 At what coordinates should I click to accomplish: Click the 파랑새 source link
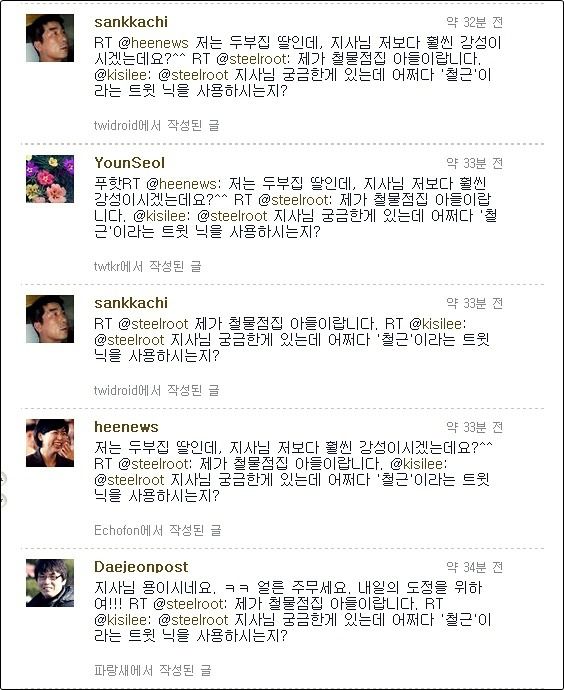tap(110, 670)
